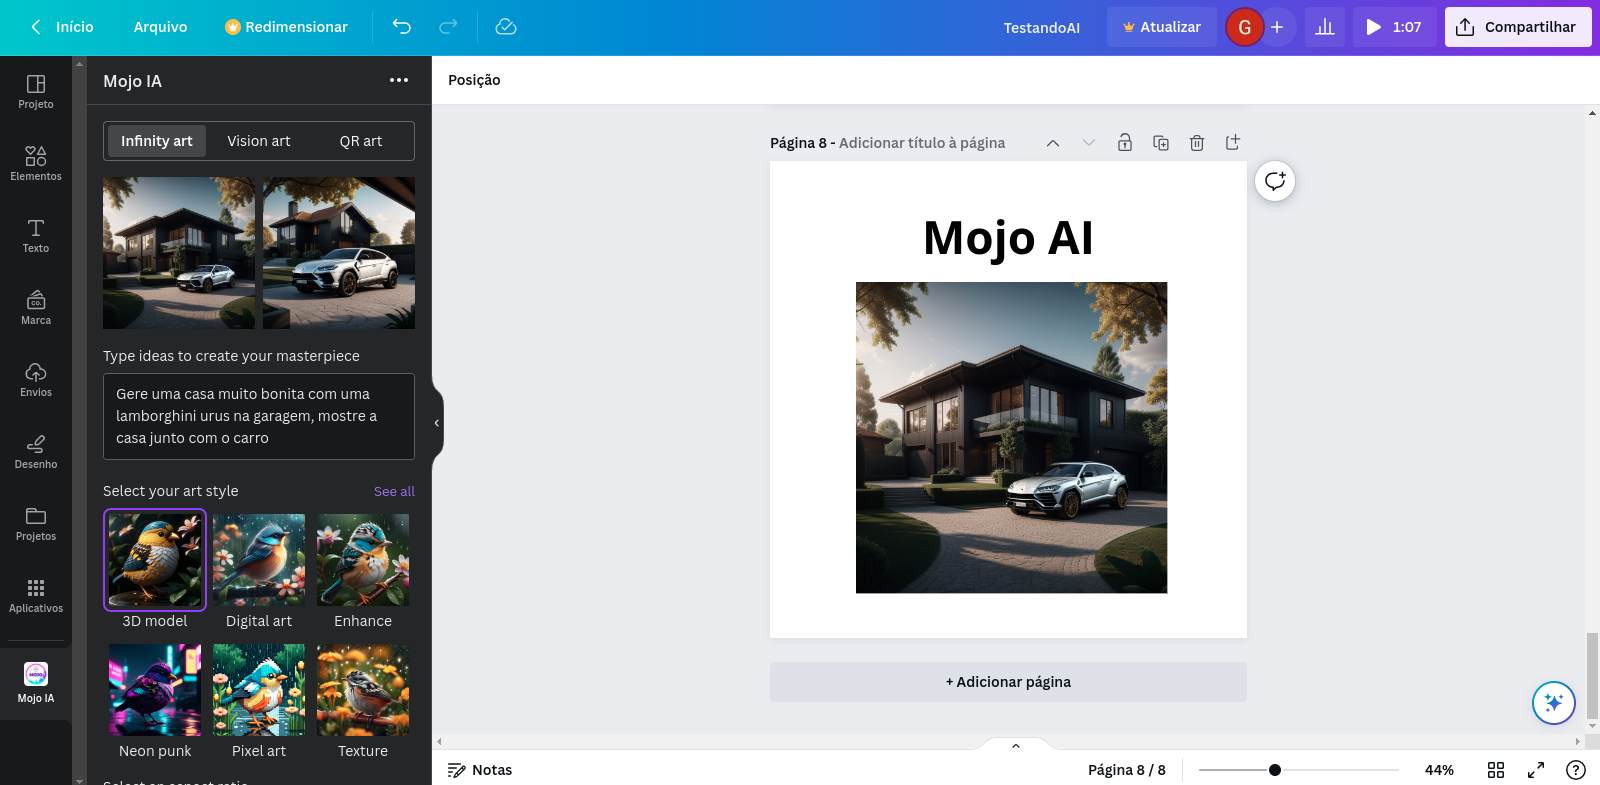Open the Canva magic assistant button
Viewport: 1600px width, 785px height.
coord(1554,702)
